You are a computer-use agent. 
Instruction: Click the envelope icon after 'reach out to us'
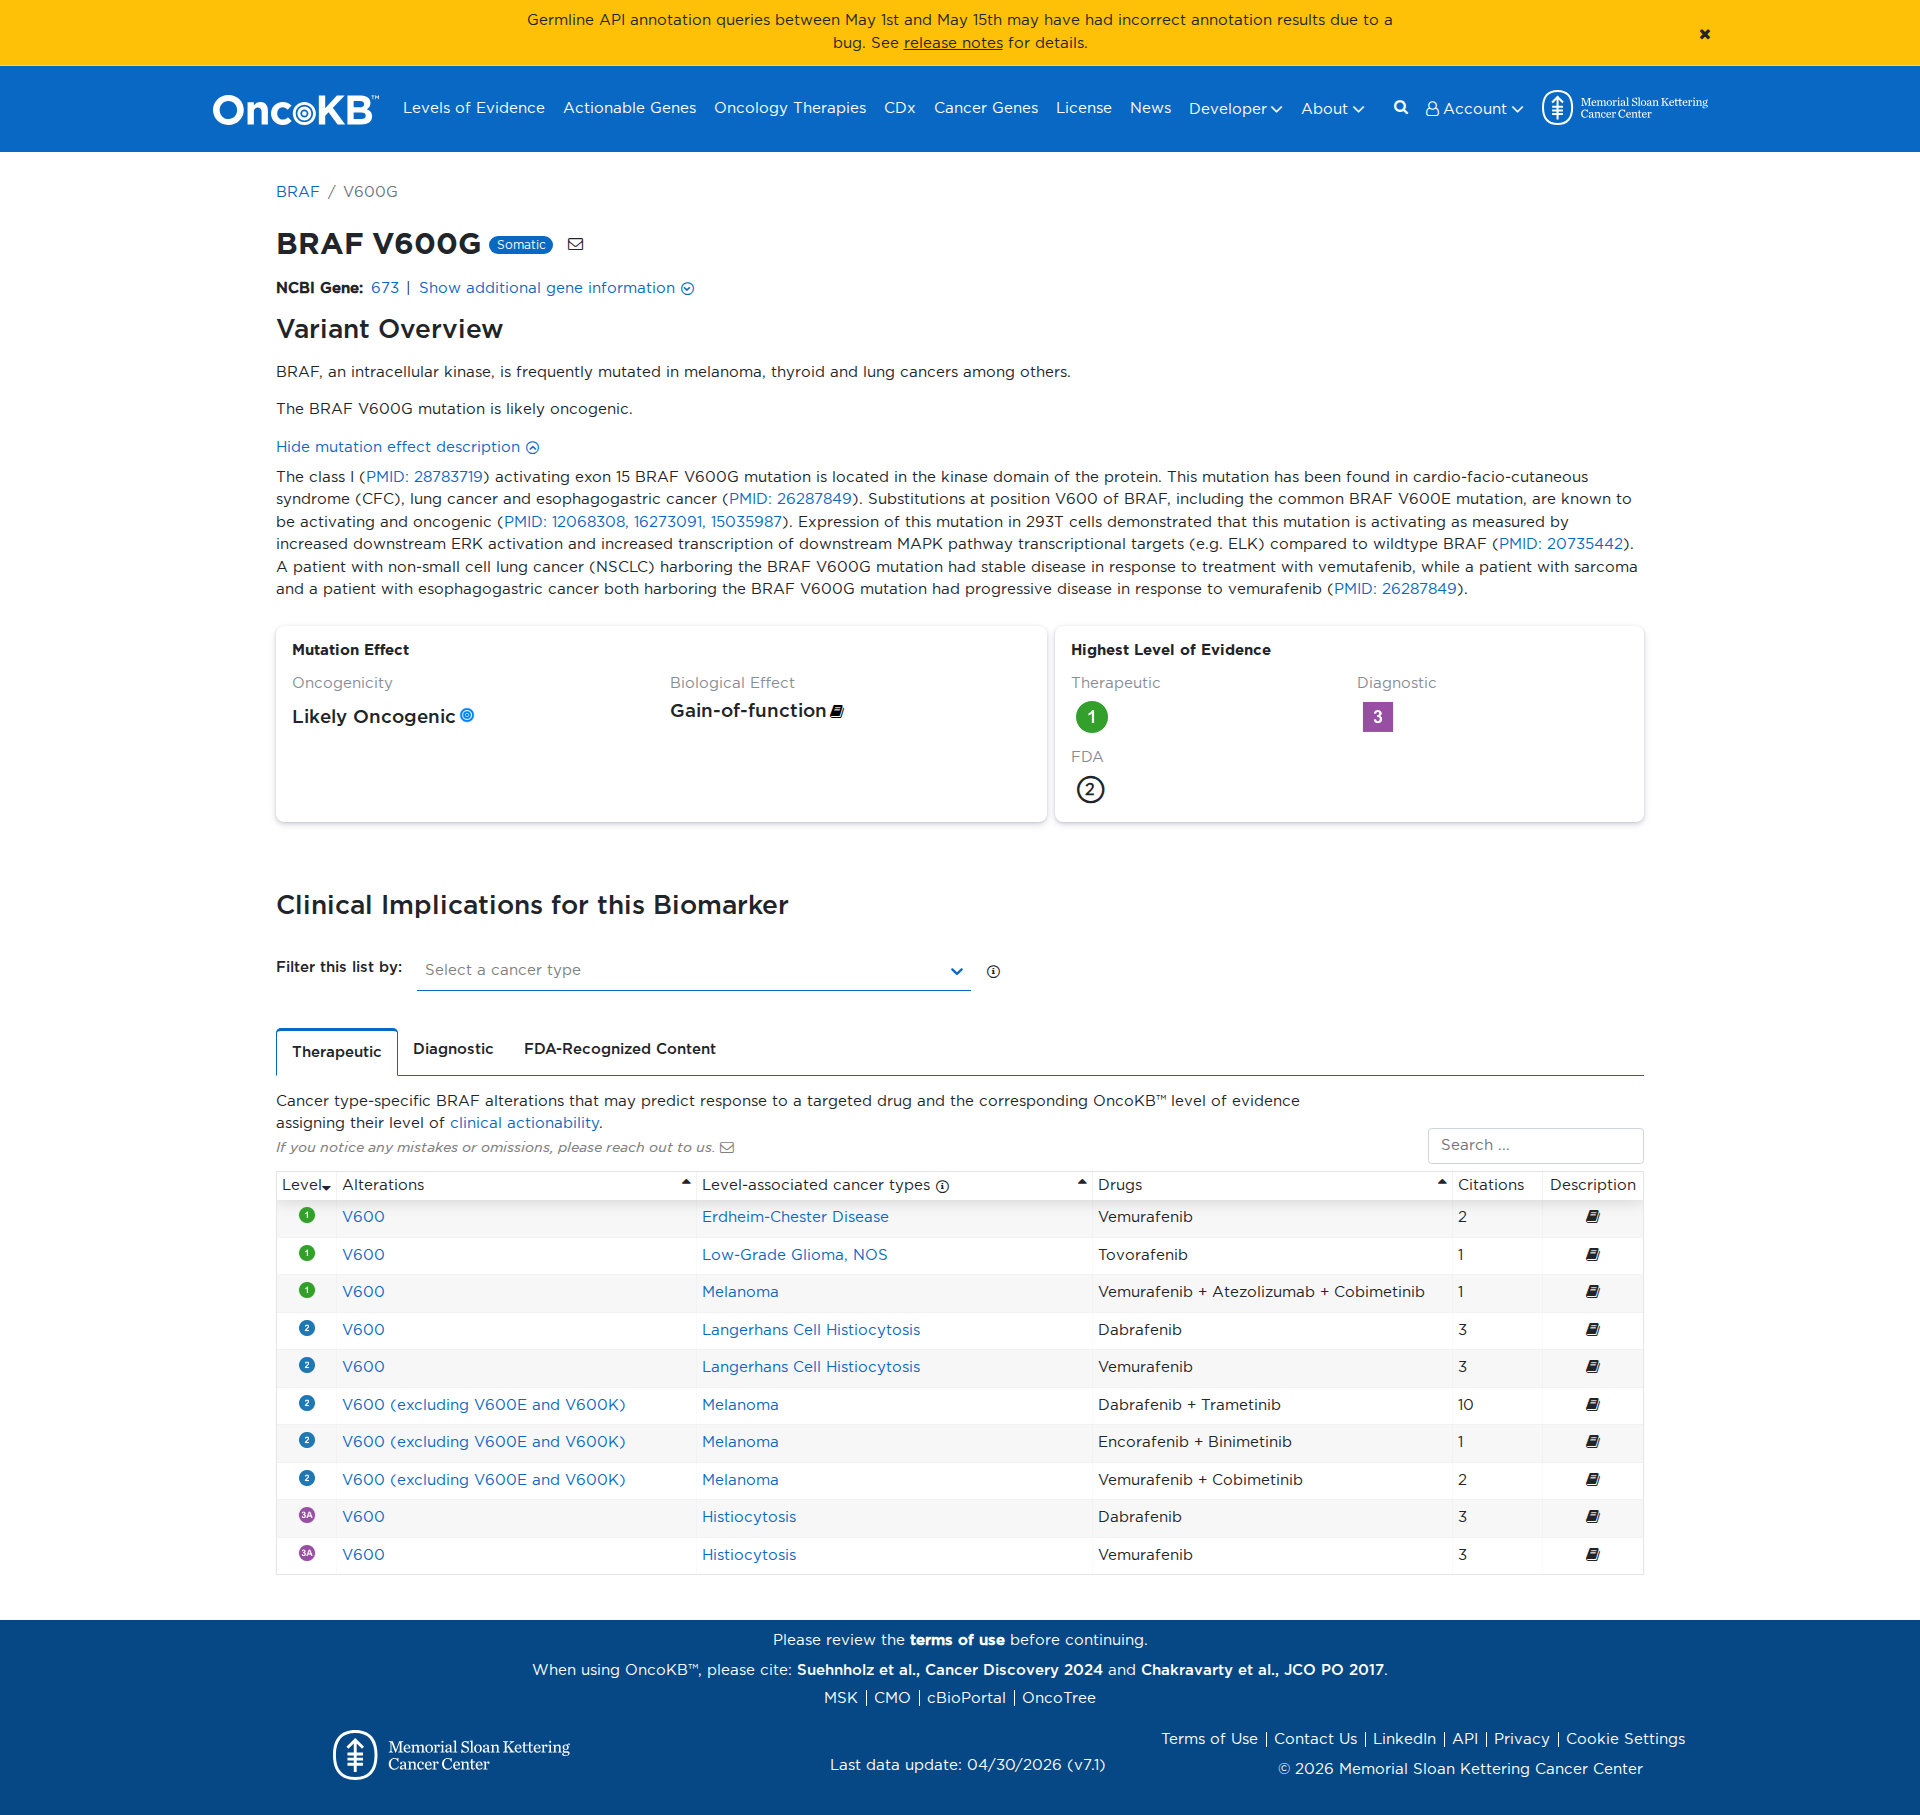[727, 1148]
